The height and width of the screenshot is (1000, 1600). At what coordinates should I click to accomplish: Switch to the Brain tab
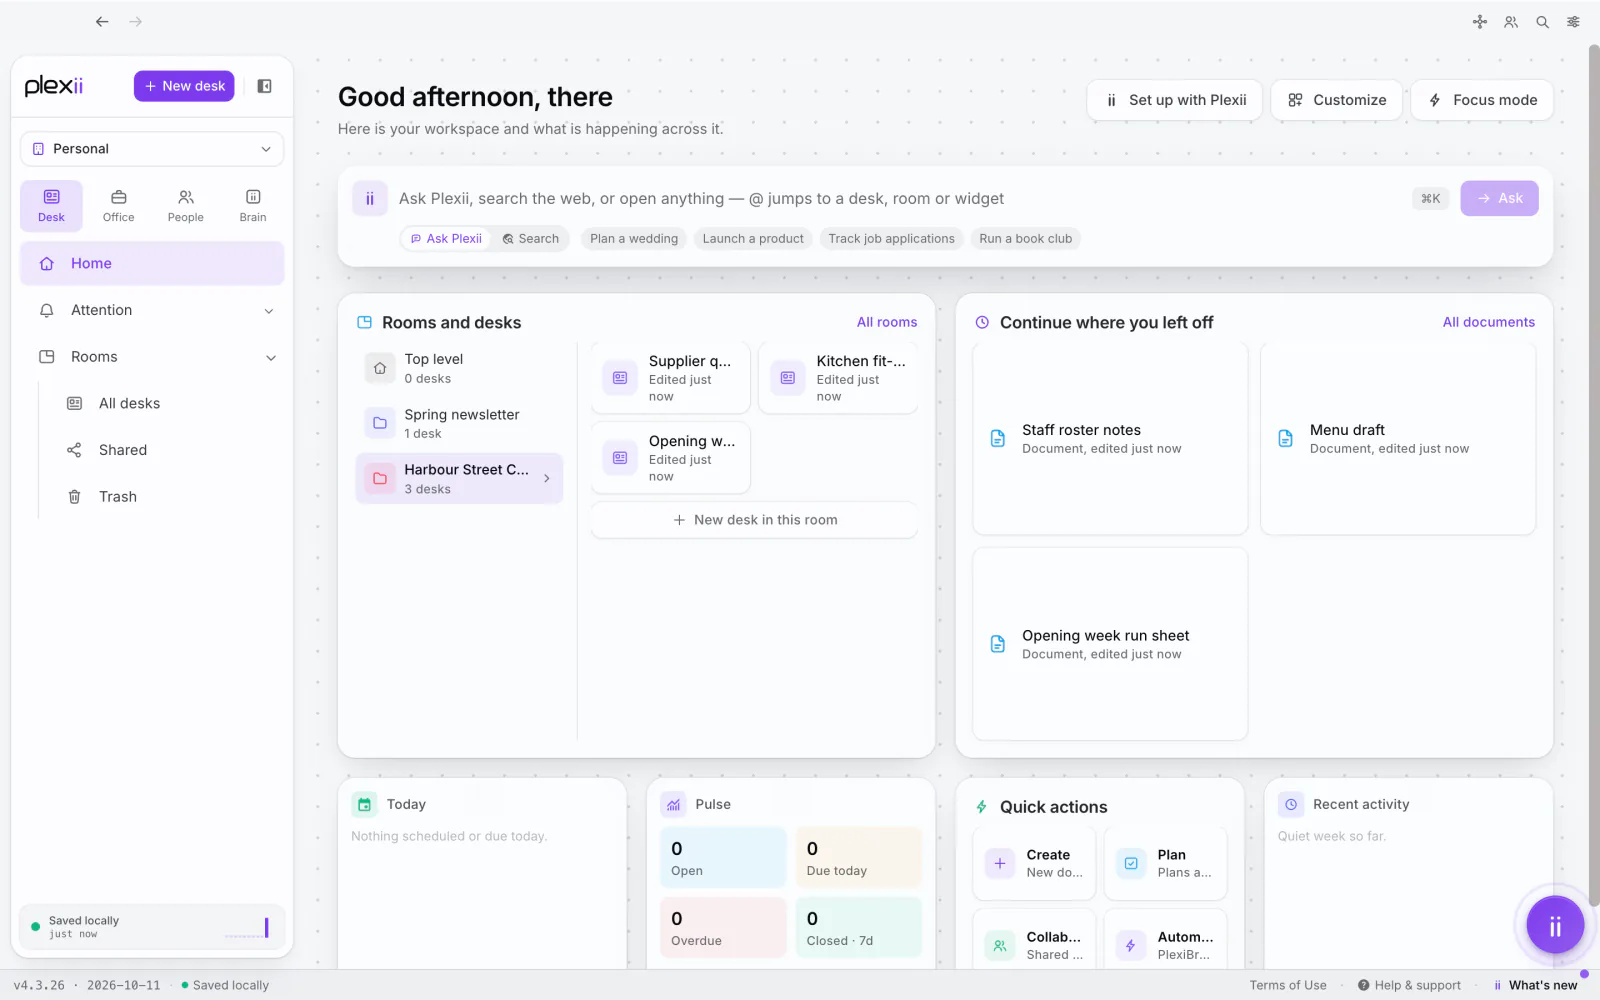point(253,205)
